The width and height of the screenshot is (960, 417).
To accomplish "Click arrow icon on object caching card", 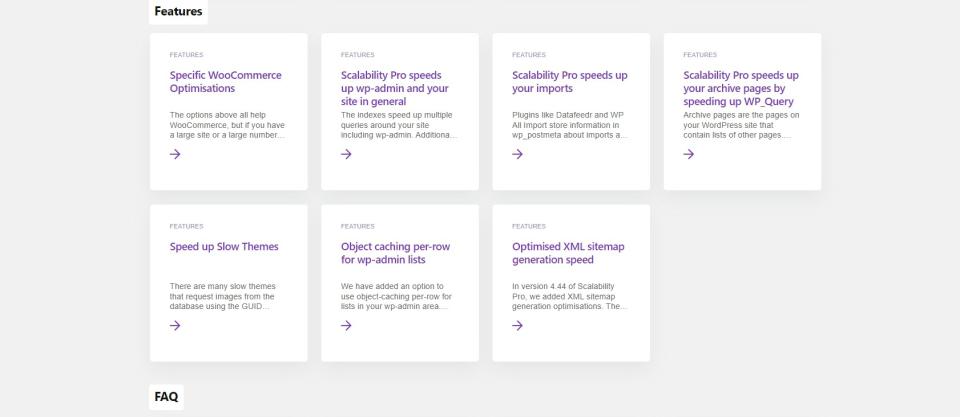I will (346, 325).
